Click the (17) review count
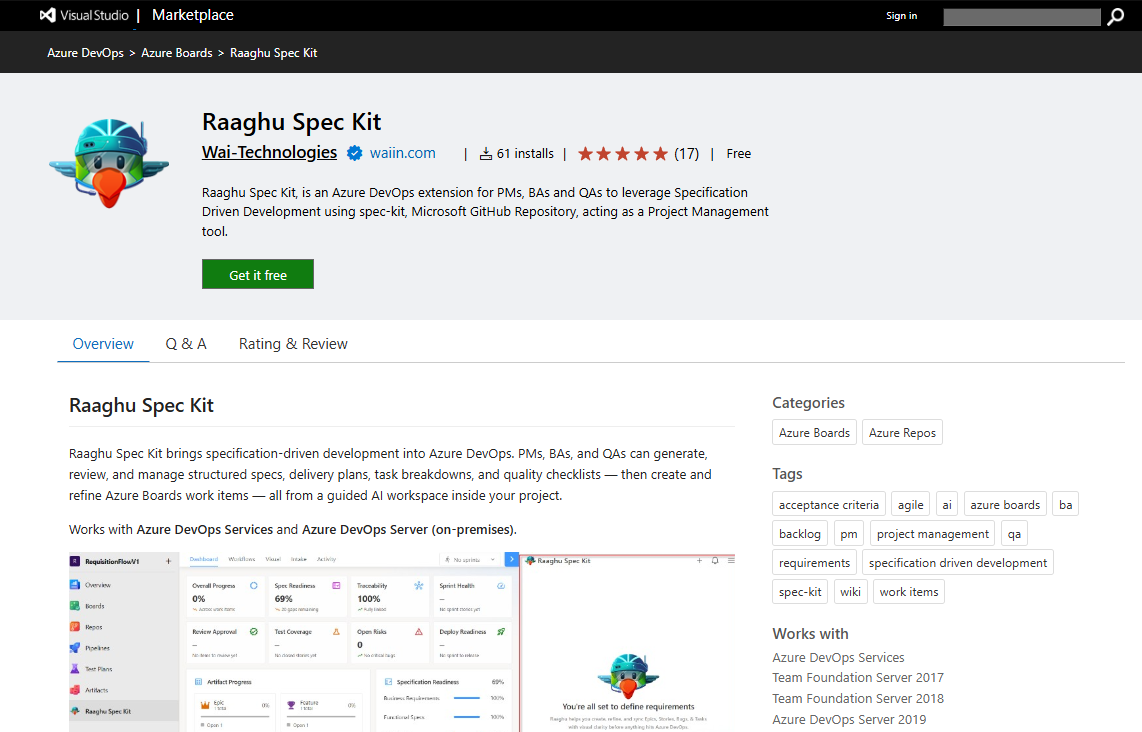Image resolution: width=1142 pixels, height=732 pixels. point(686,154)
